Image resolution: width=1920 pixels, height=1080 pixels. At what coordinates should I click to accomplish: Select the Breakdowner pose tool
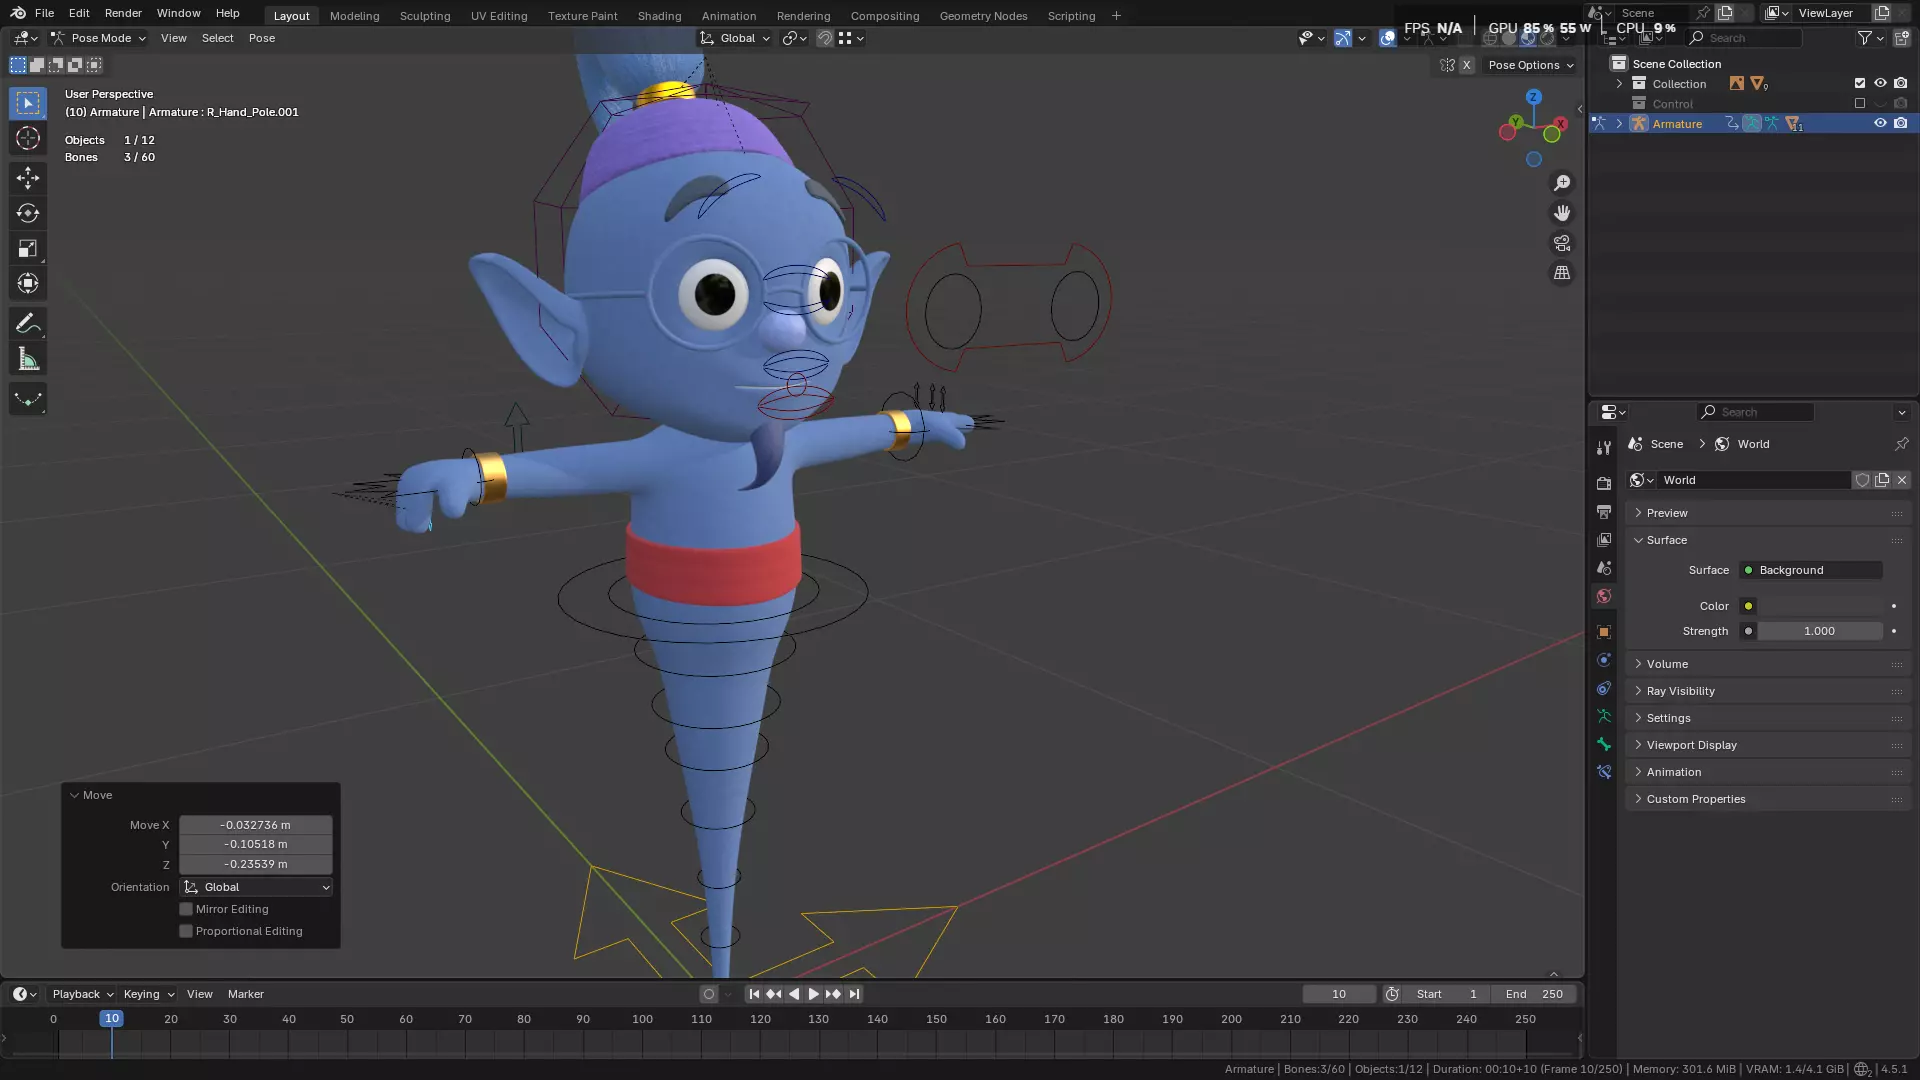[28, 399]
